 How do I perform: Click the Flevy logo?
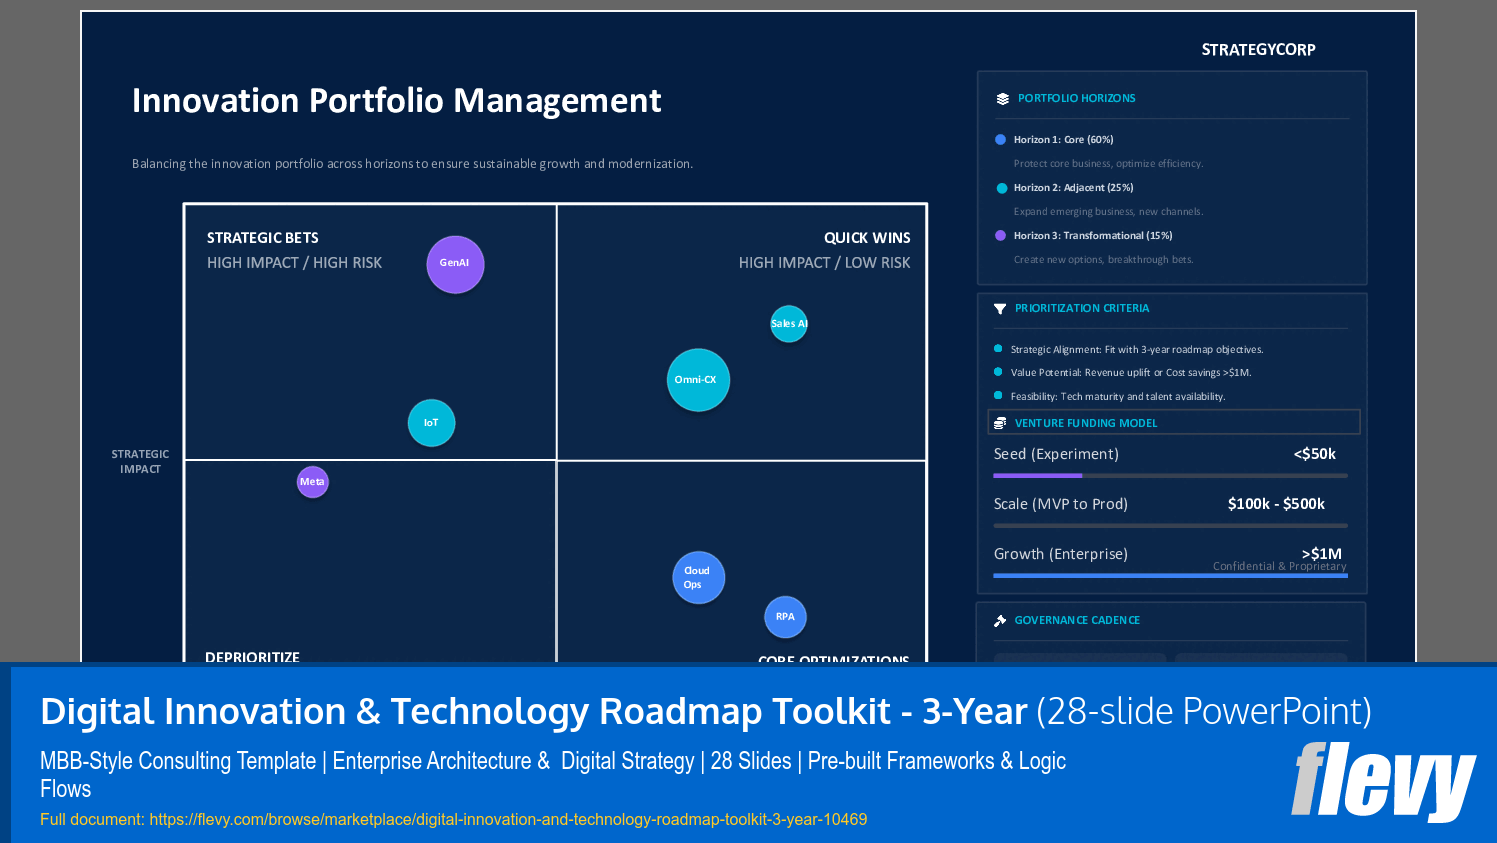pos(1385,781)
